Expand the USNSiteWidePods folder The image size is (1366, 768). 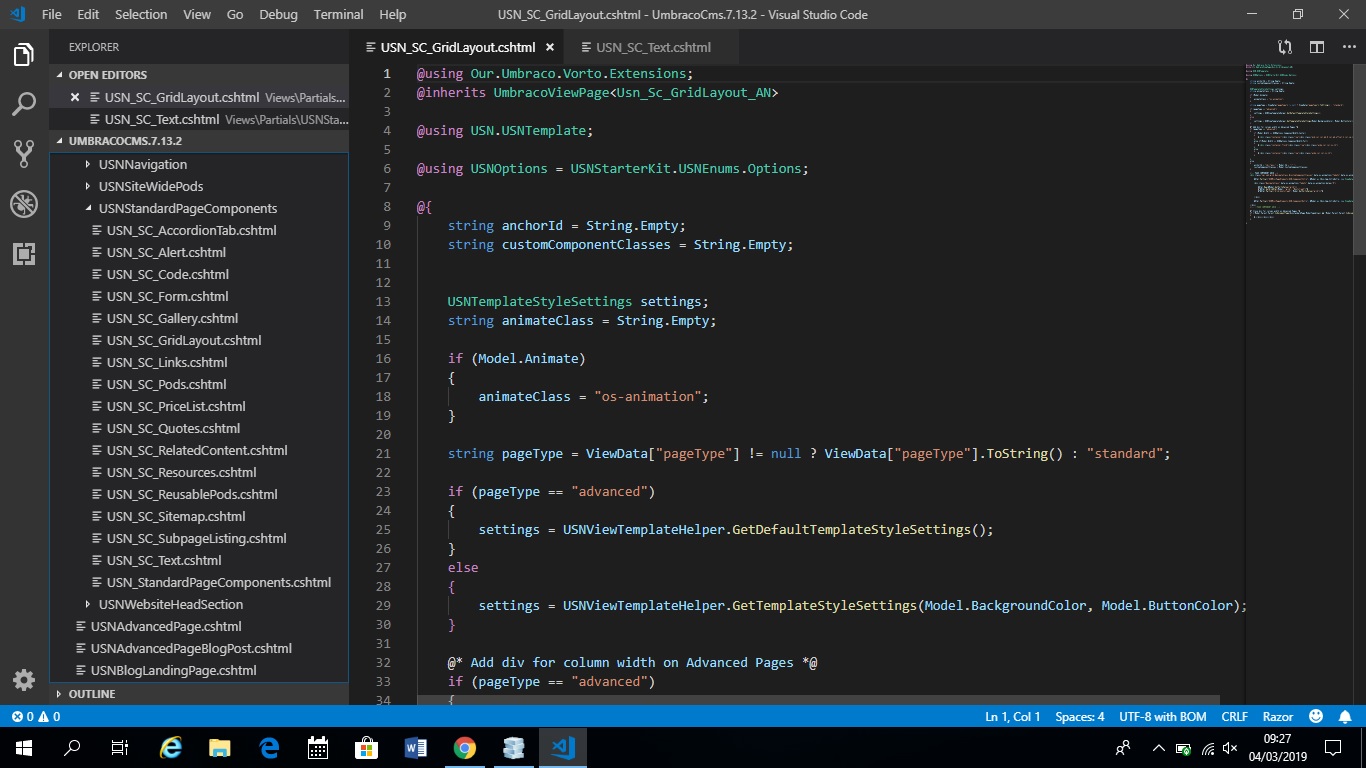pyautogui.click(x=150, y=186)
